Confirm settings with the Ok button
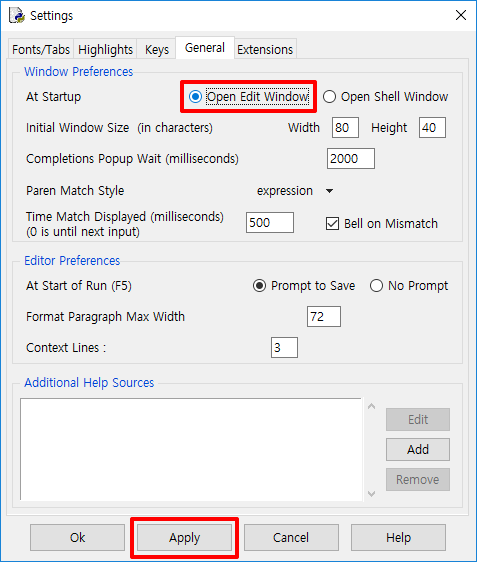The image size is (477, 562). [x=77, y=537]
